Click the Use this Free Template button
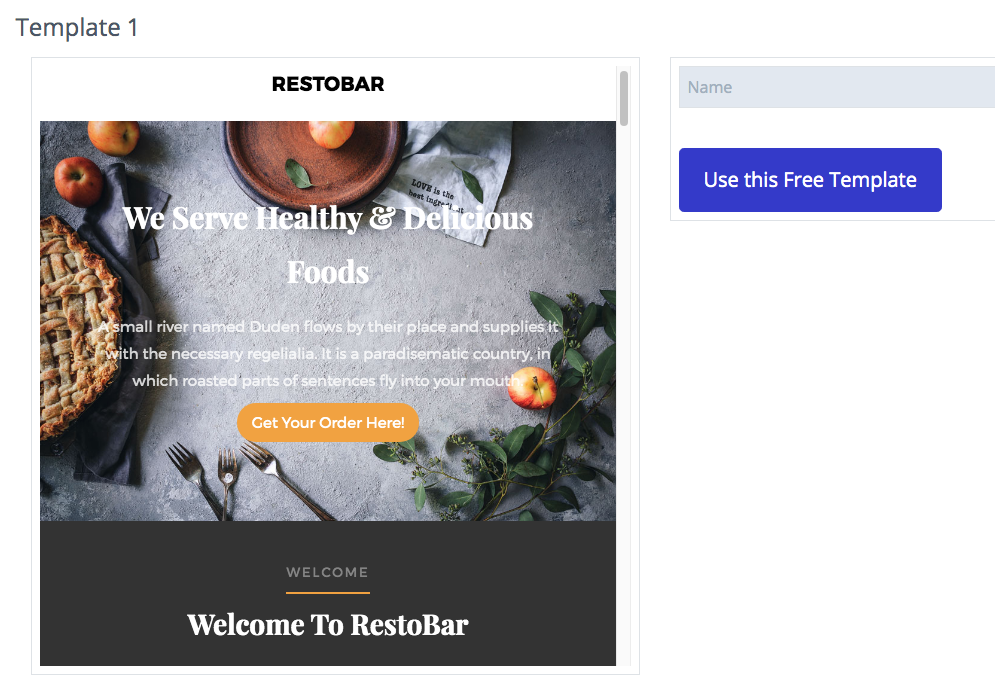 [810, 180]
